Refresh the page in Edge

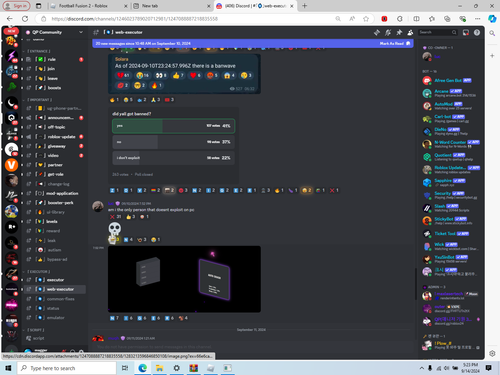point(25,19)
